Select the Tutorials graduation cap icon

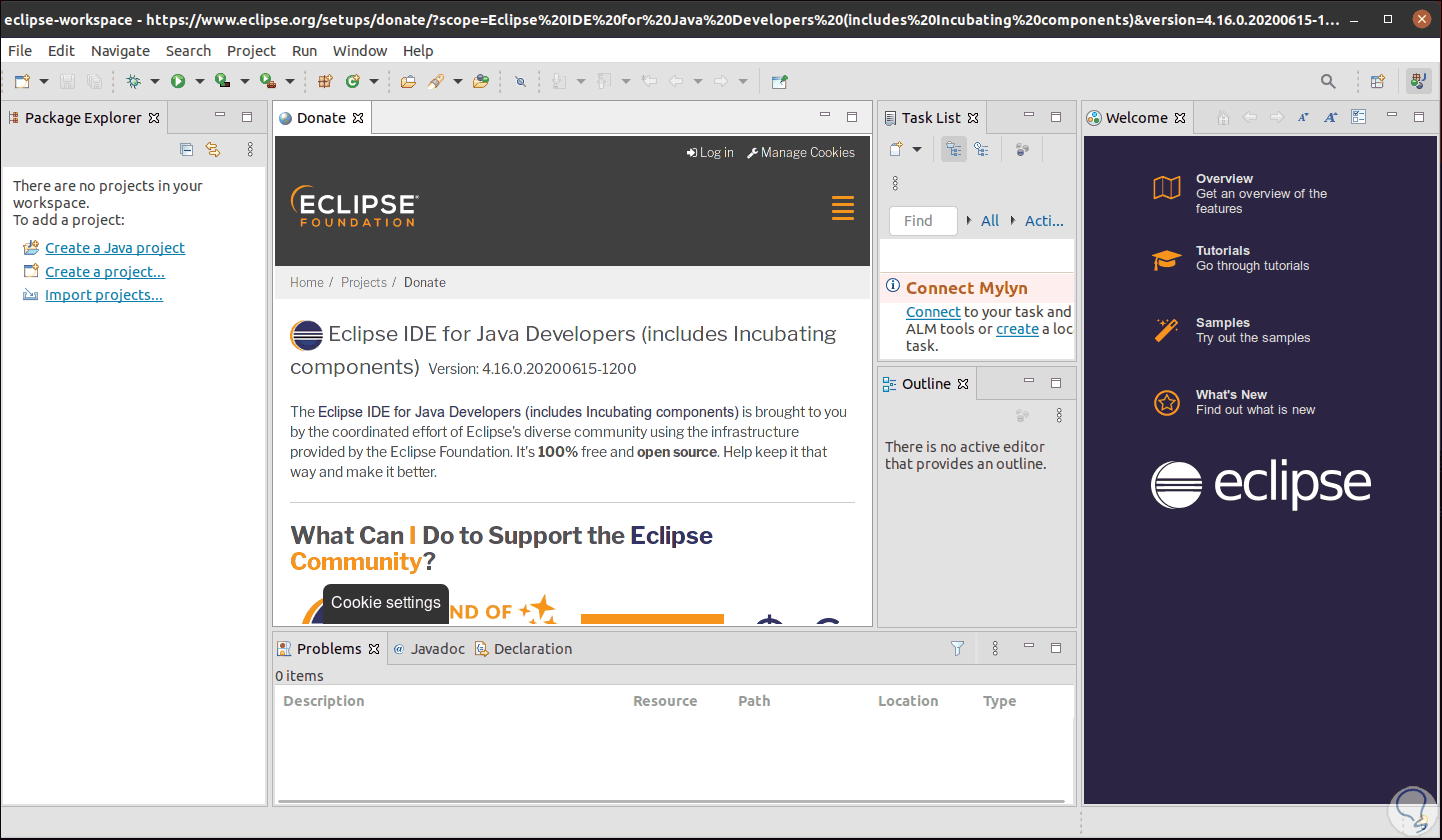1167,258
